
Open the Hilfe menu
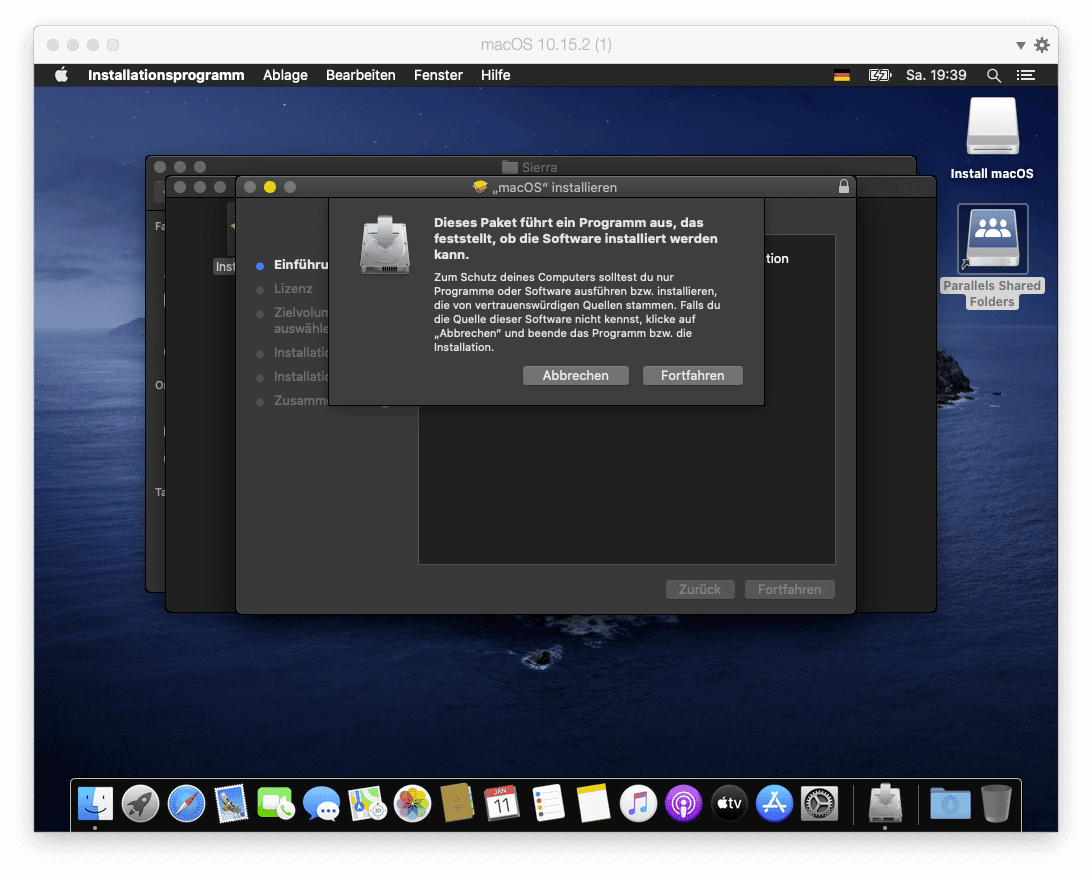(495, 75)
